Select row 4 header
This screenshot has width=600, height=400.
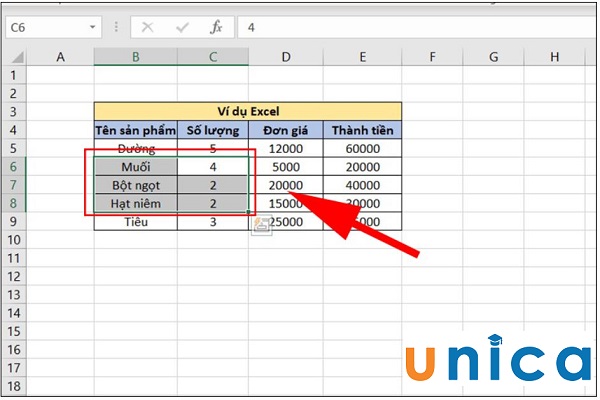[x=14, y=130]
